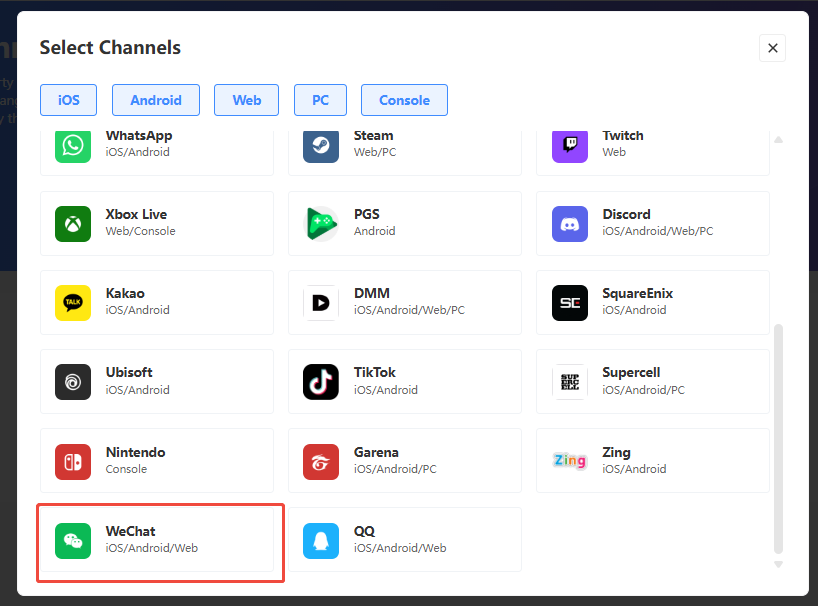Click the Twitch channel icon
Screen dimensions: 818x606
[569, 145]
